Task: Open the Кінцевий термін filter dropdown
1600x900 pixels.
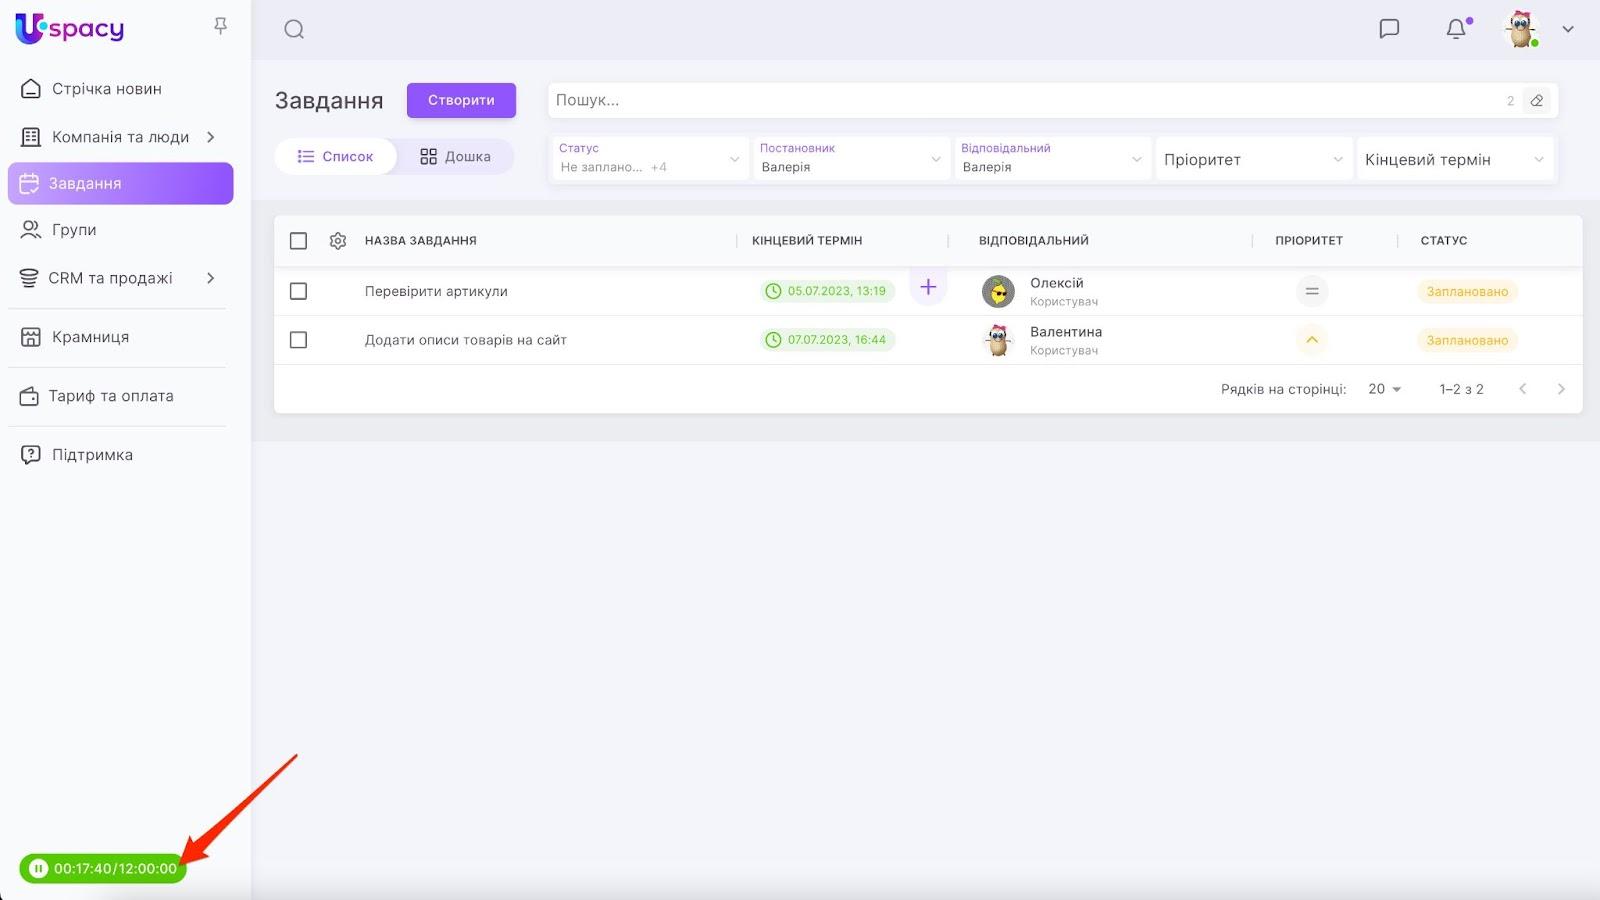Action: coord(1455,159)
